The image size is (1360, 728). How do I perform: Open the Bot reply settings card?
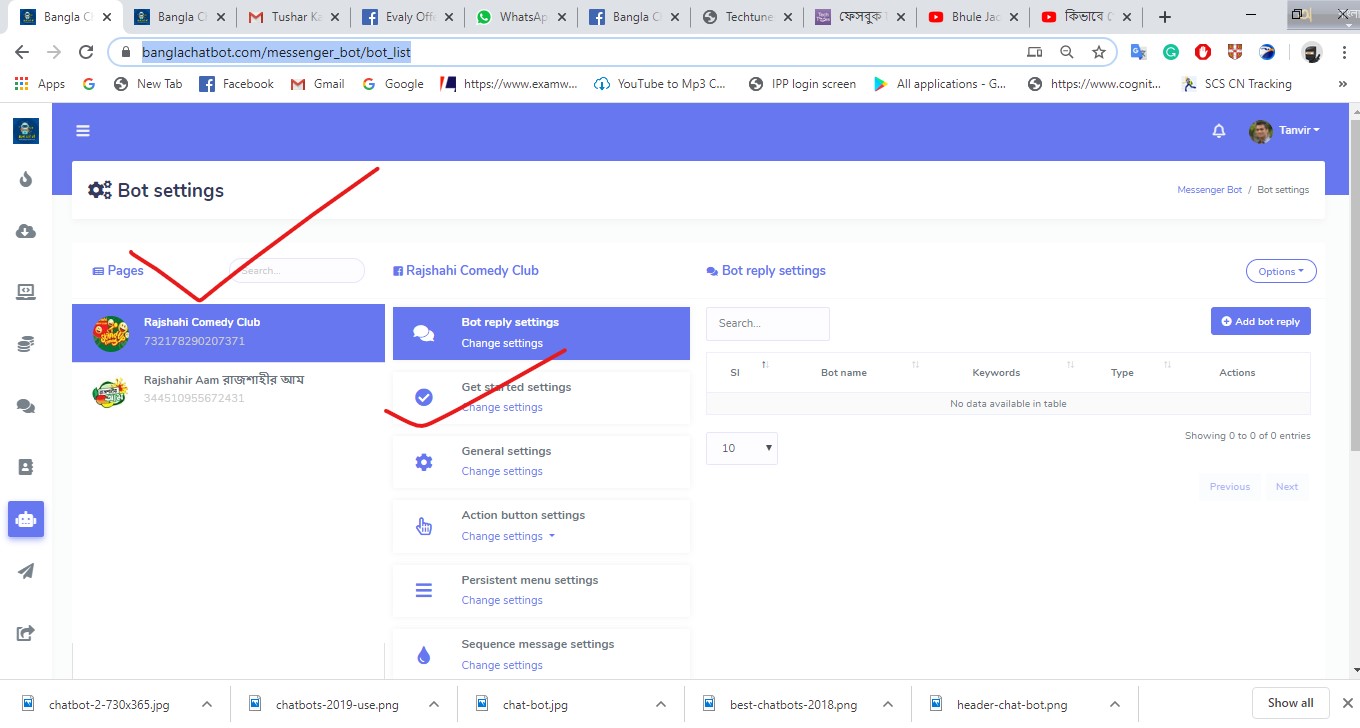click(x=541, y=333)
